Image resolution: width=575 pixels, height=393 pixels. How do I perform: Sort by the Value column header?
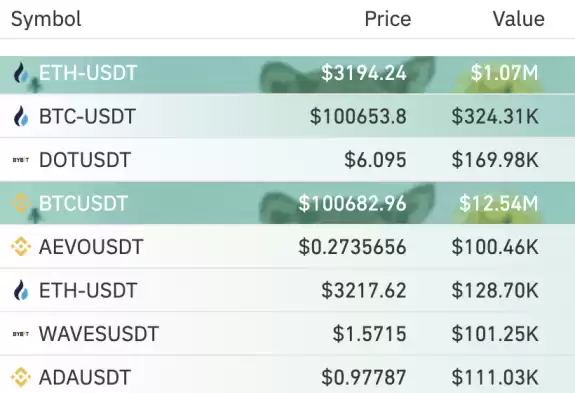tap(519, 19)
